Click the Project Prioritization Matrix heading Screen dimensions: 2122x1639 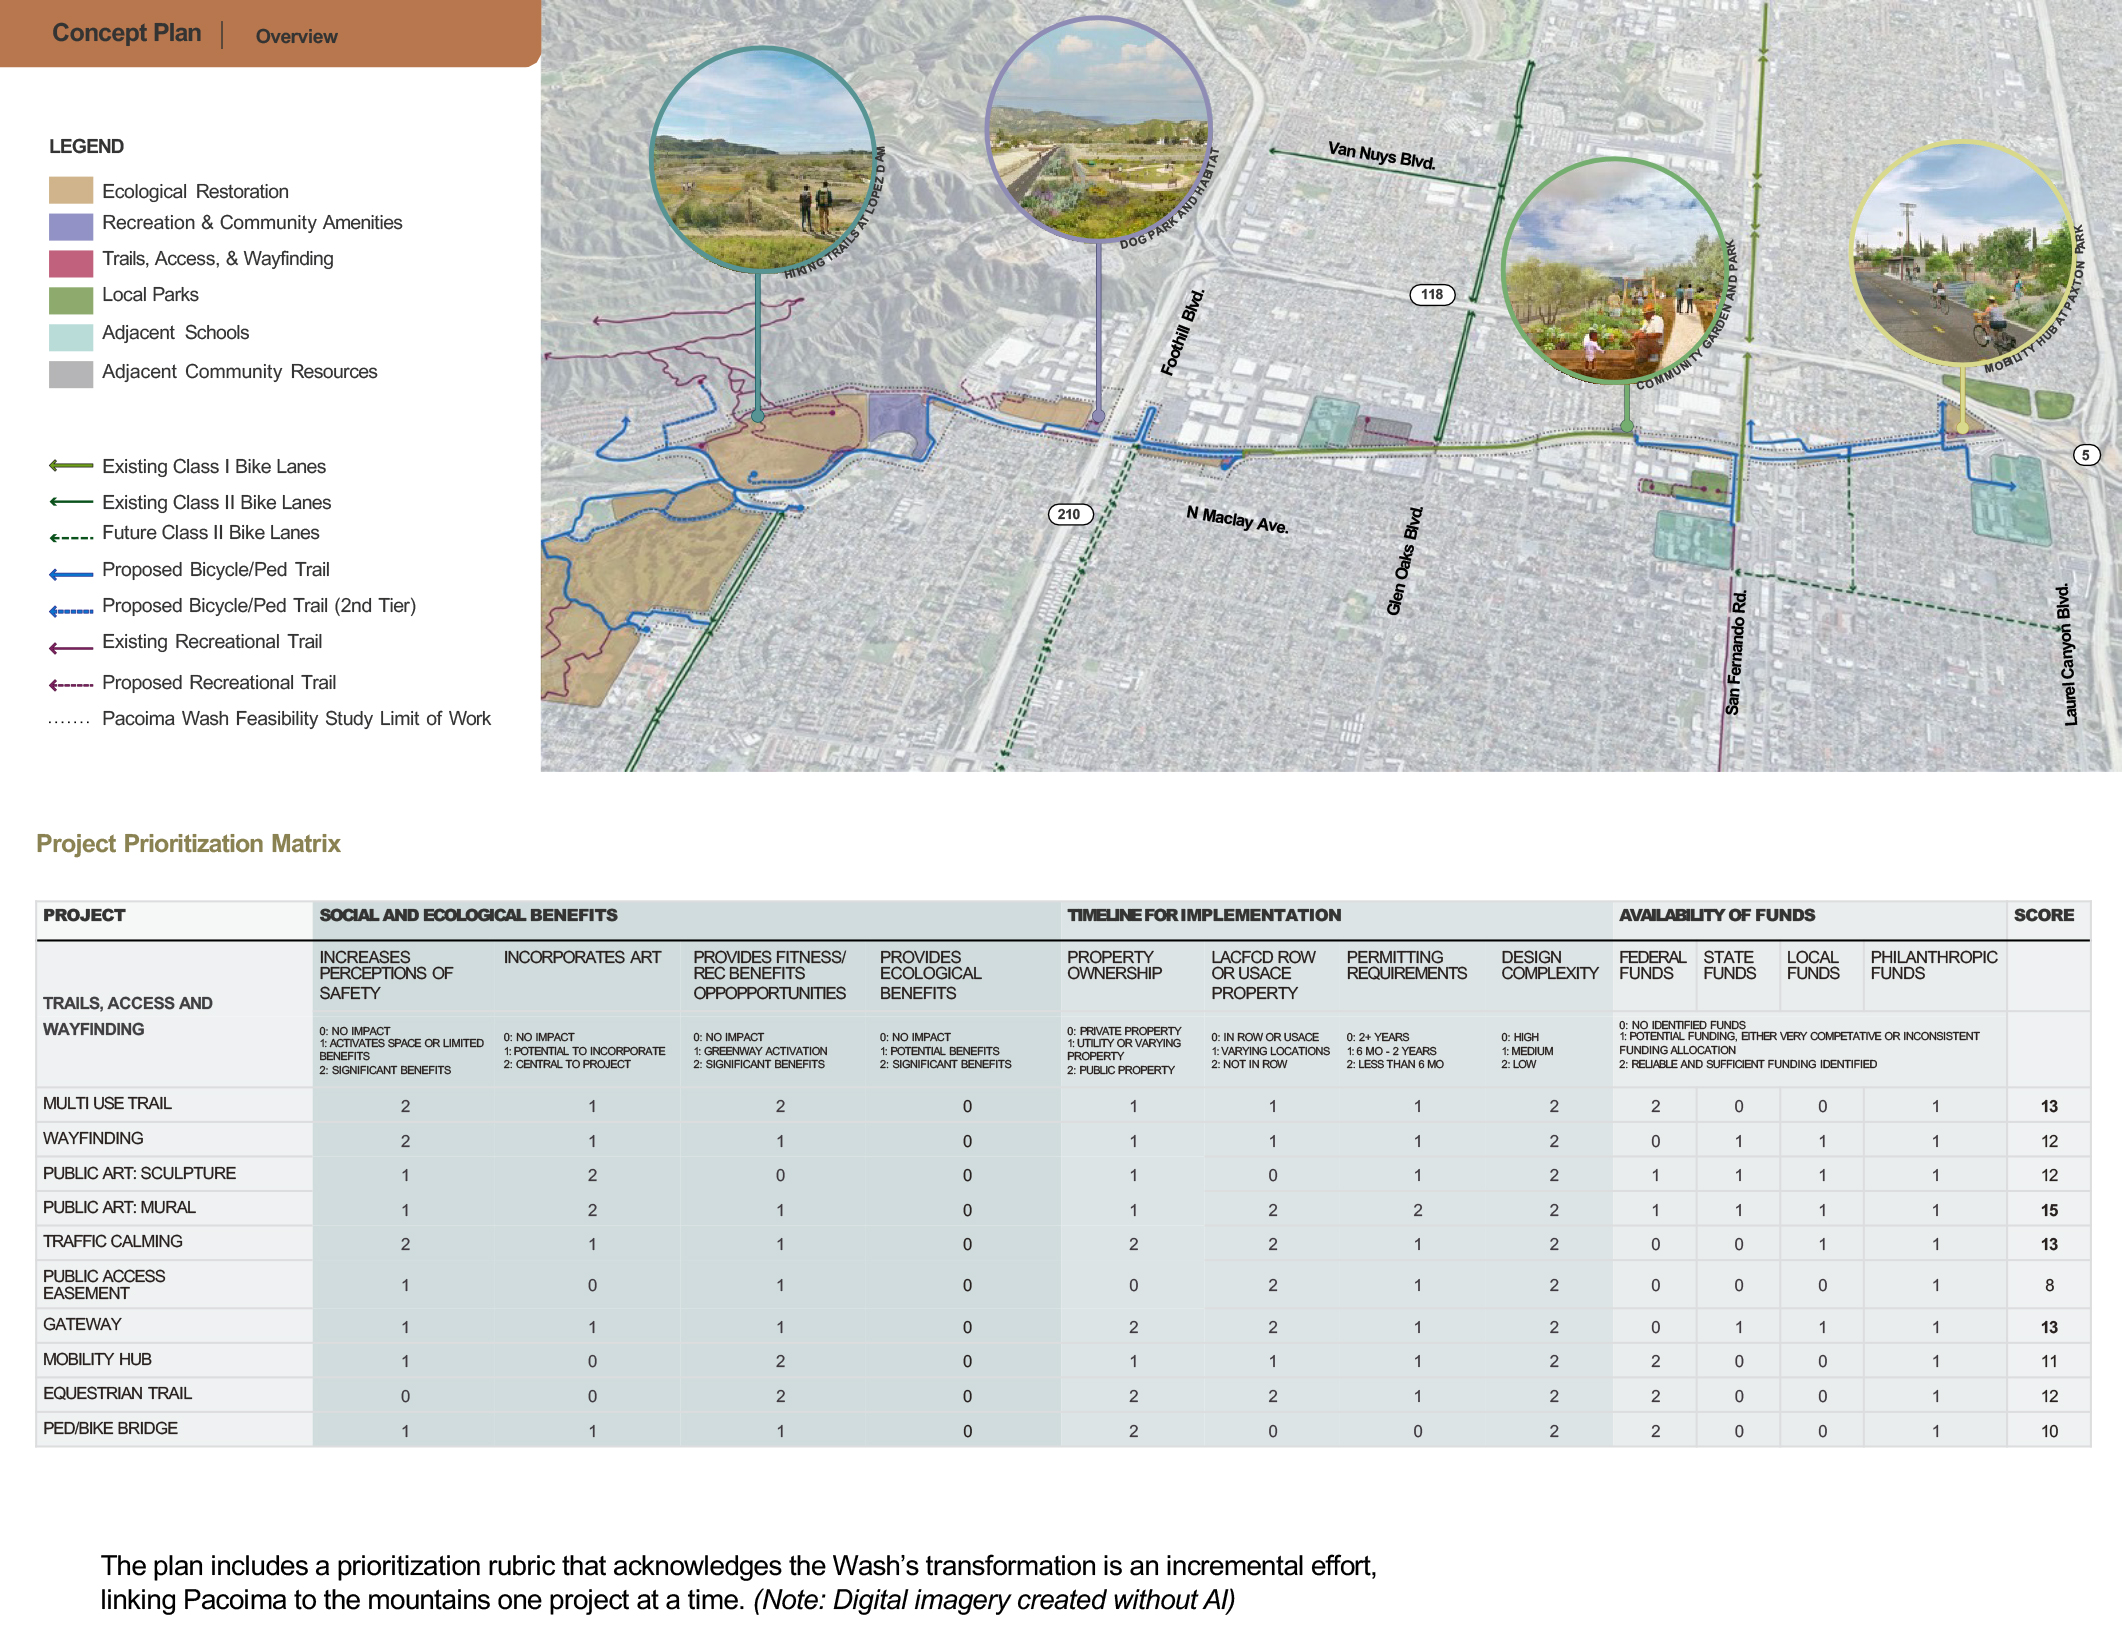pos(188,843)
